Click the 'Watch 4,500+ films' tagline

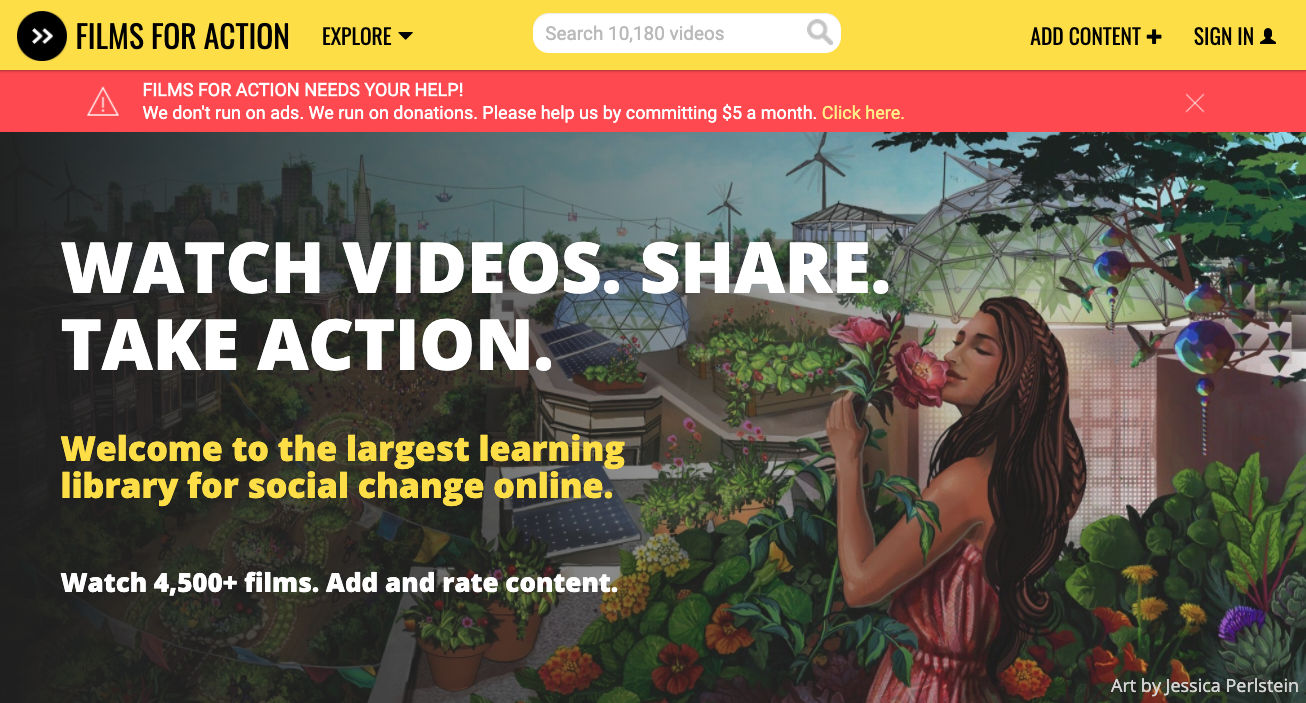339,582
